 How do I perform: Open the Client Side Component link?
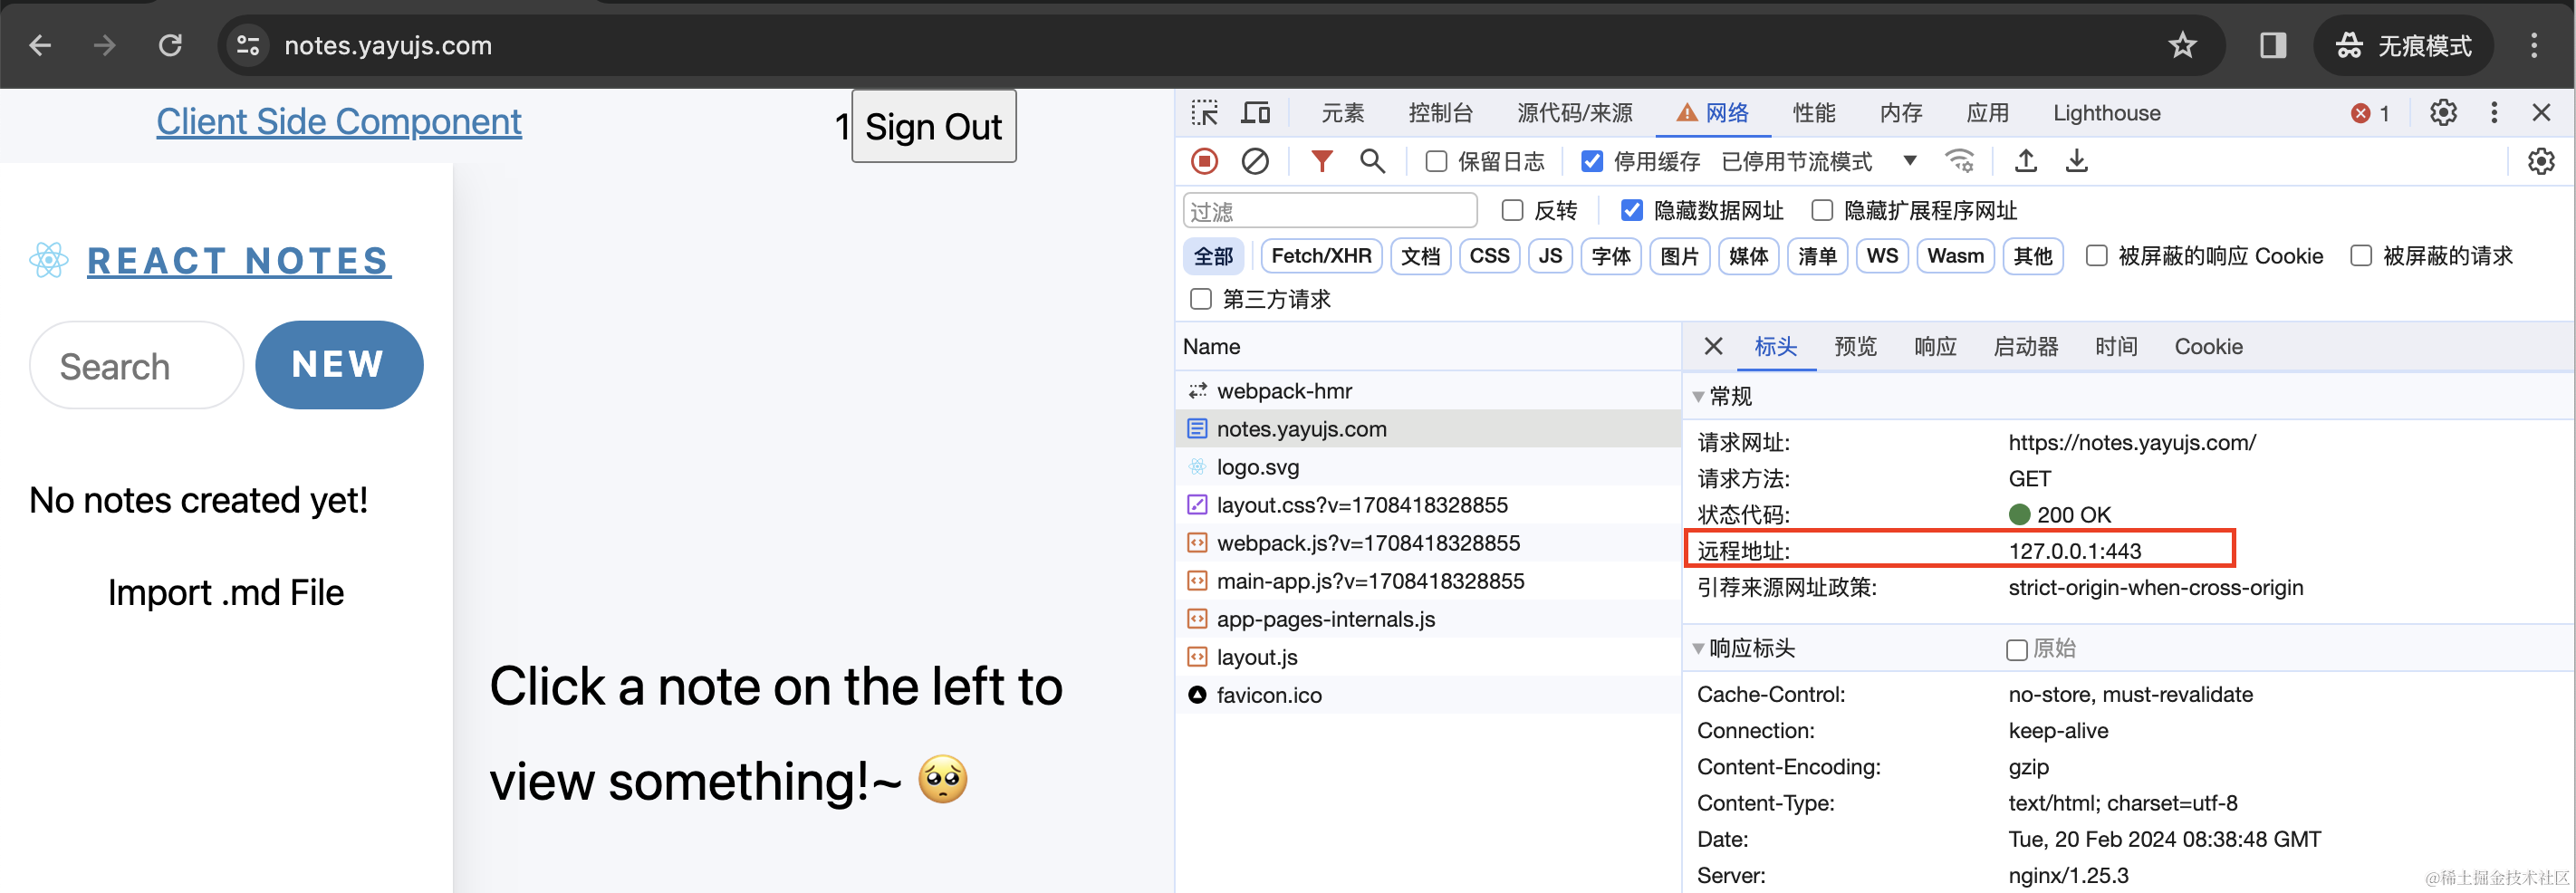pos(338,122)
